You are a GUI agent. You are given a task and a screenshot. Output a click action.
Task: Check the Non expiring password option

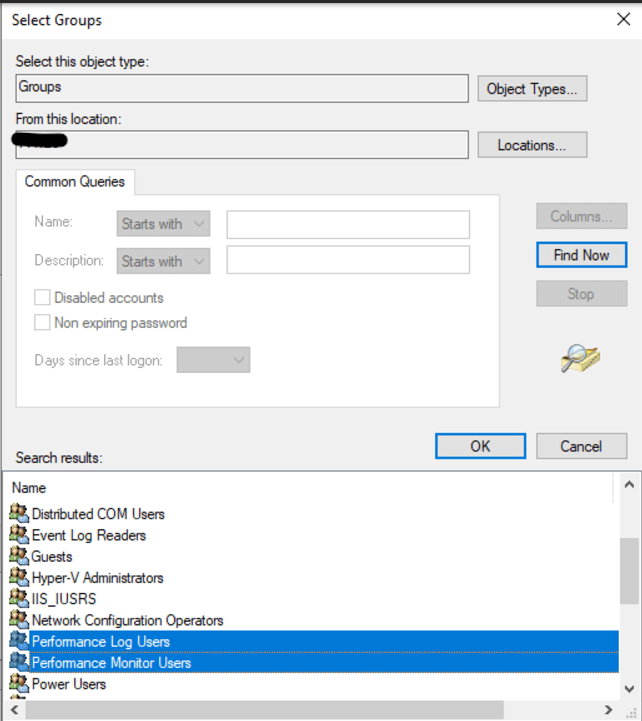43,322
